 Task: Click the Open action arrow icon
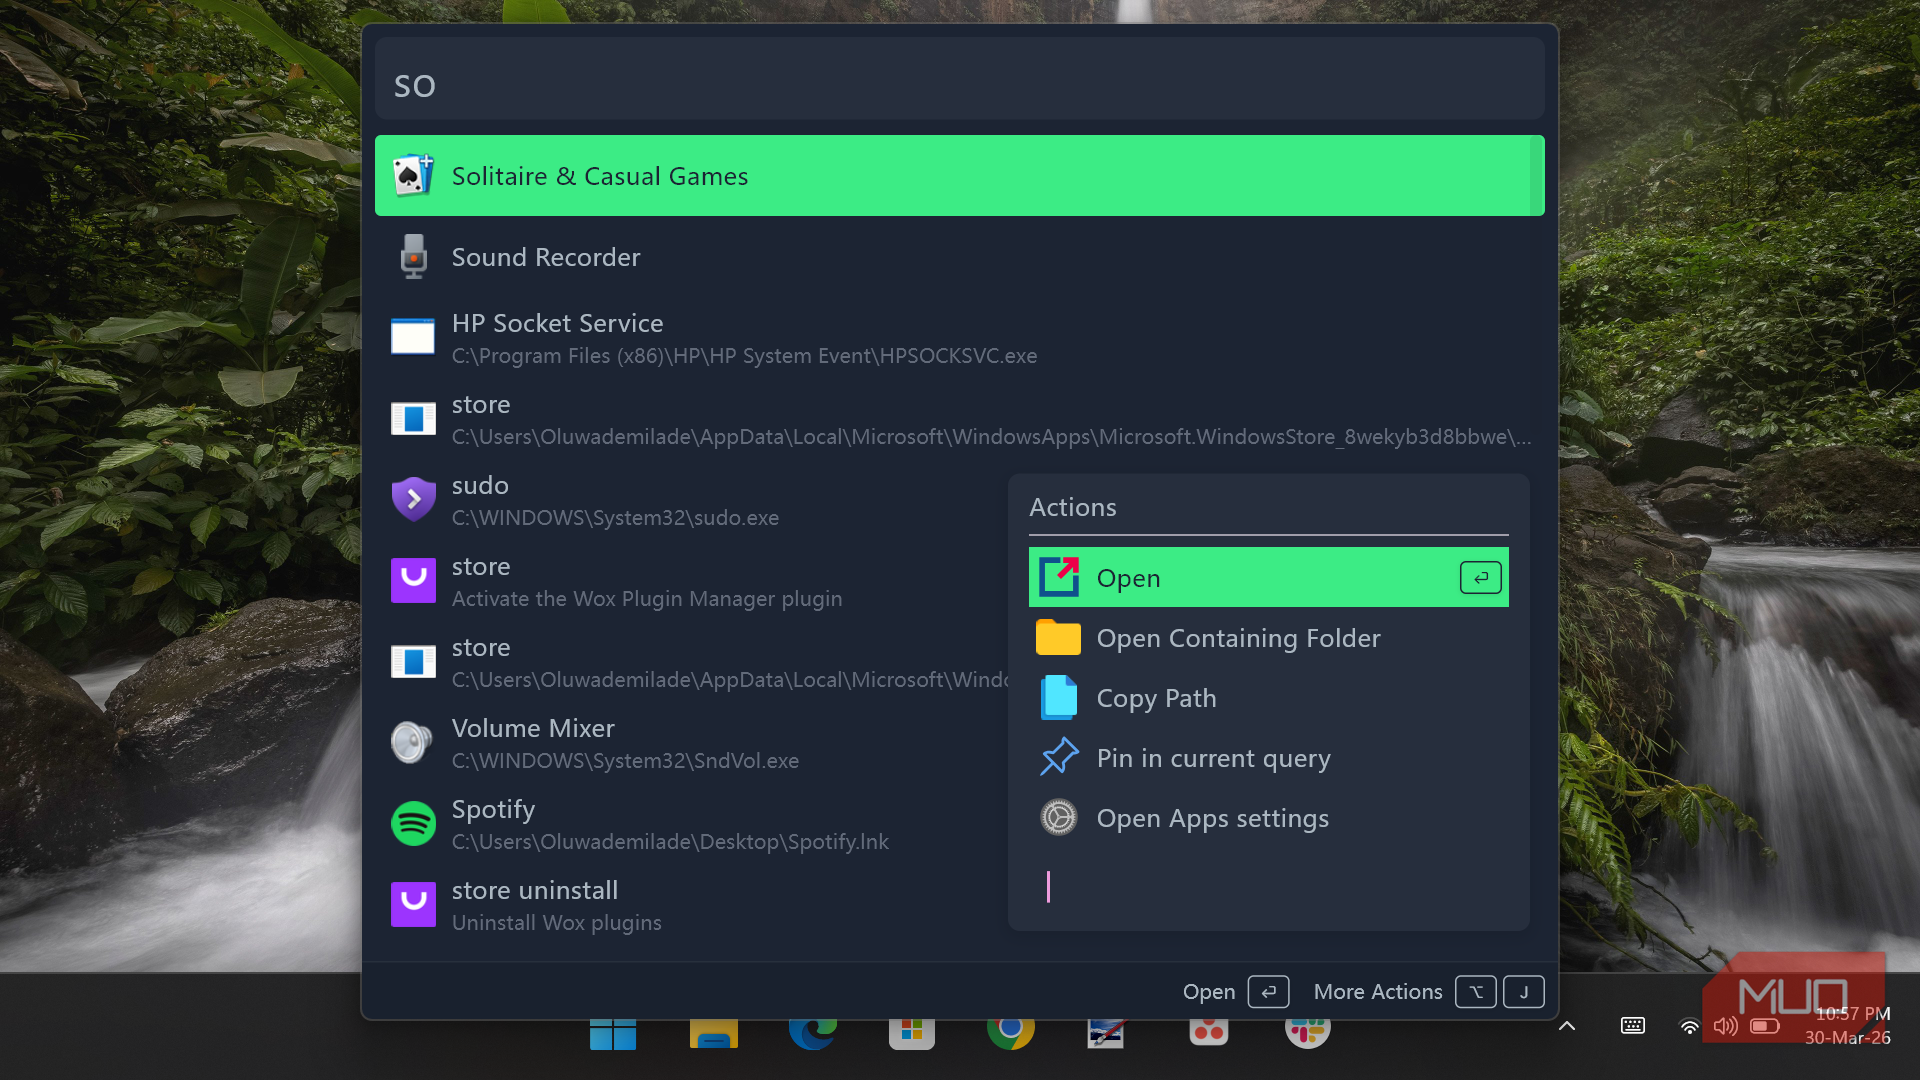pos(1058,577)
